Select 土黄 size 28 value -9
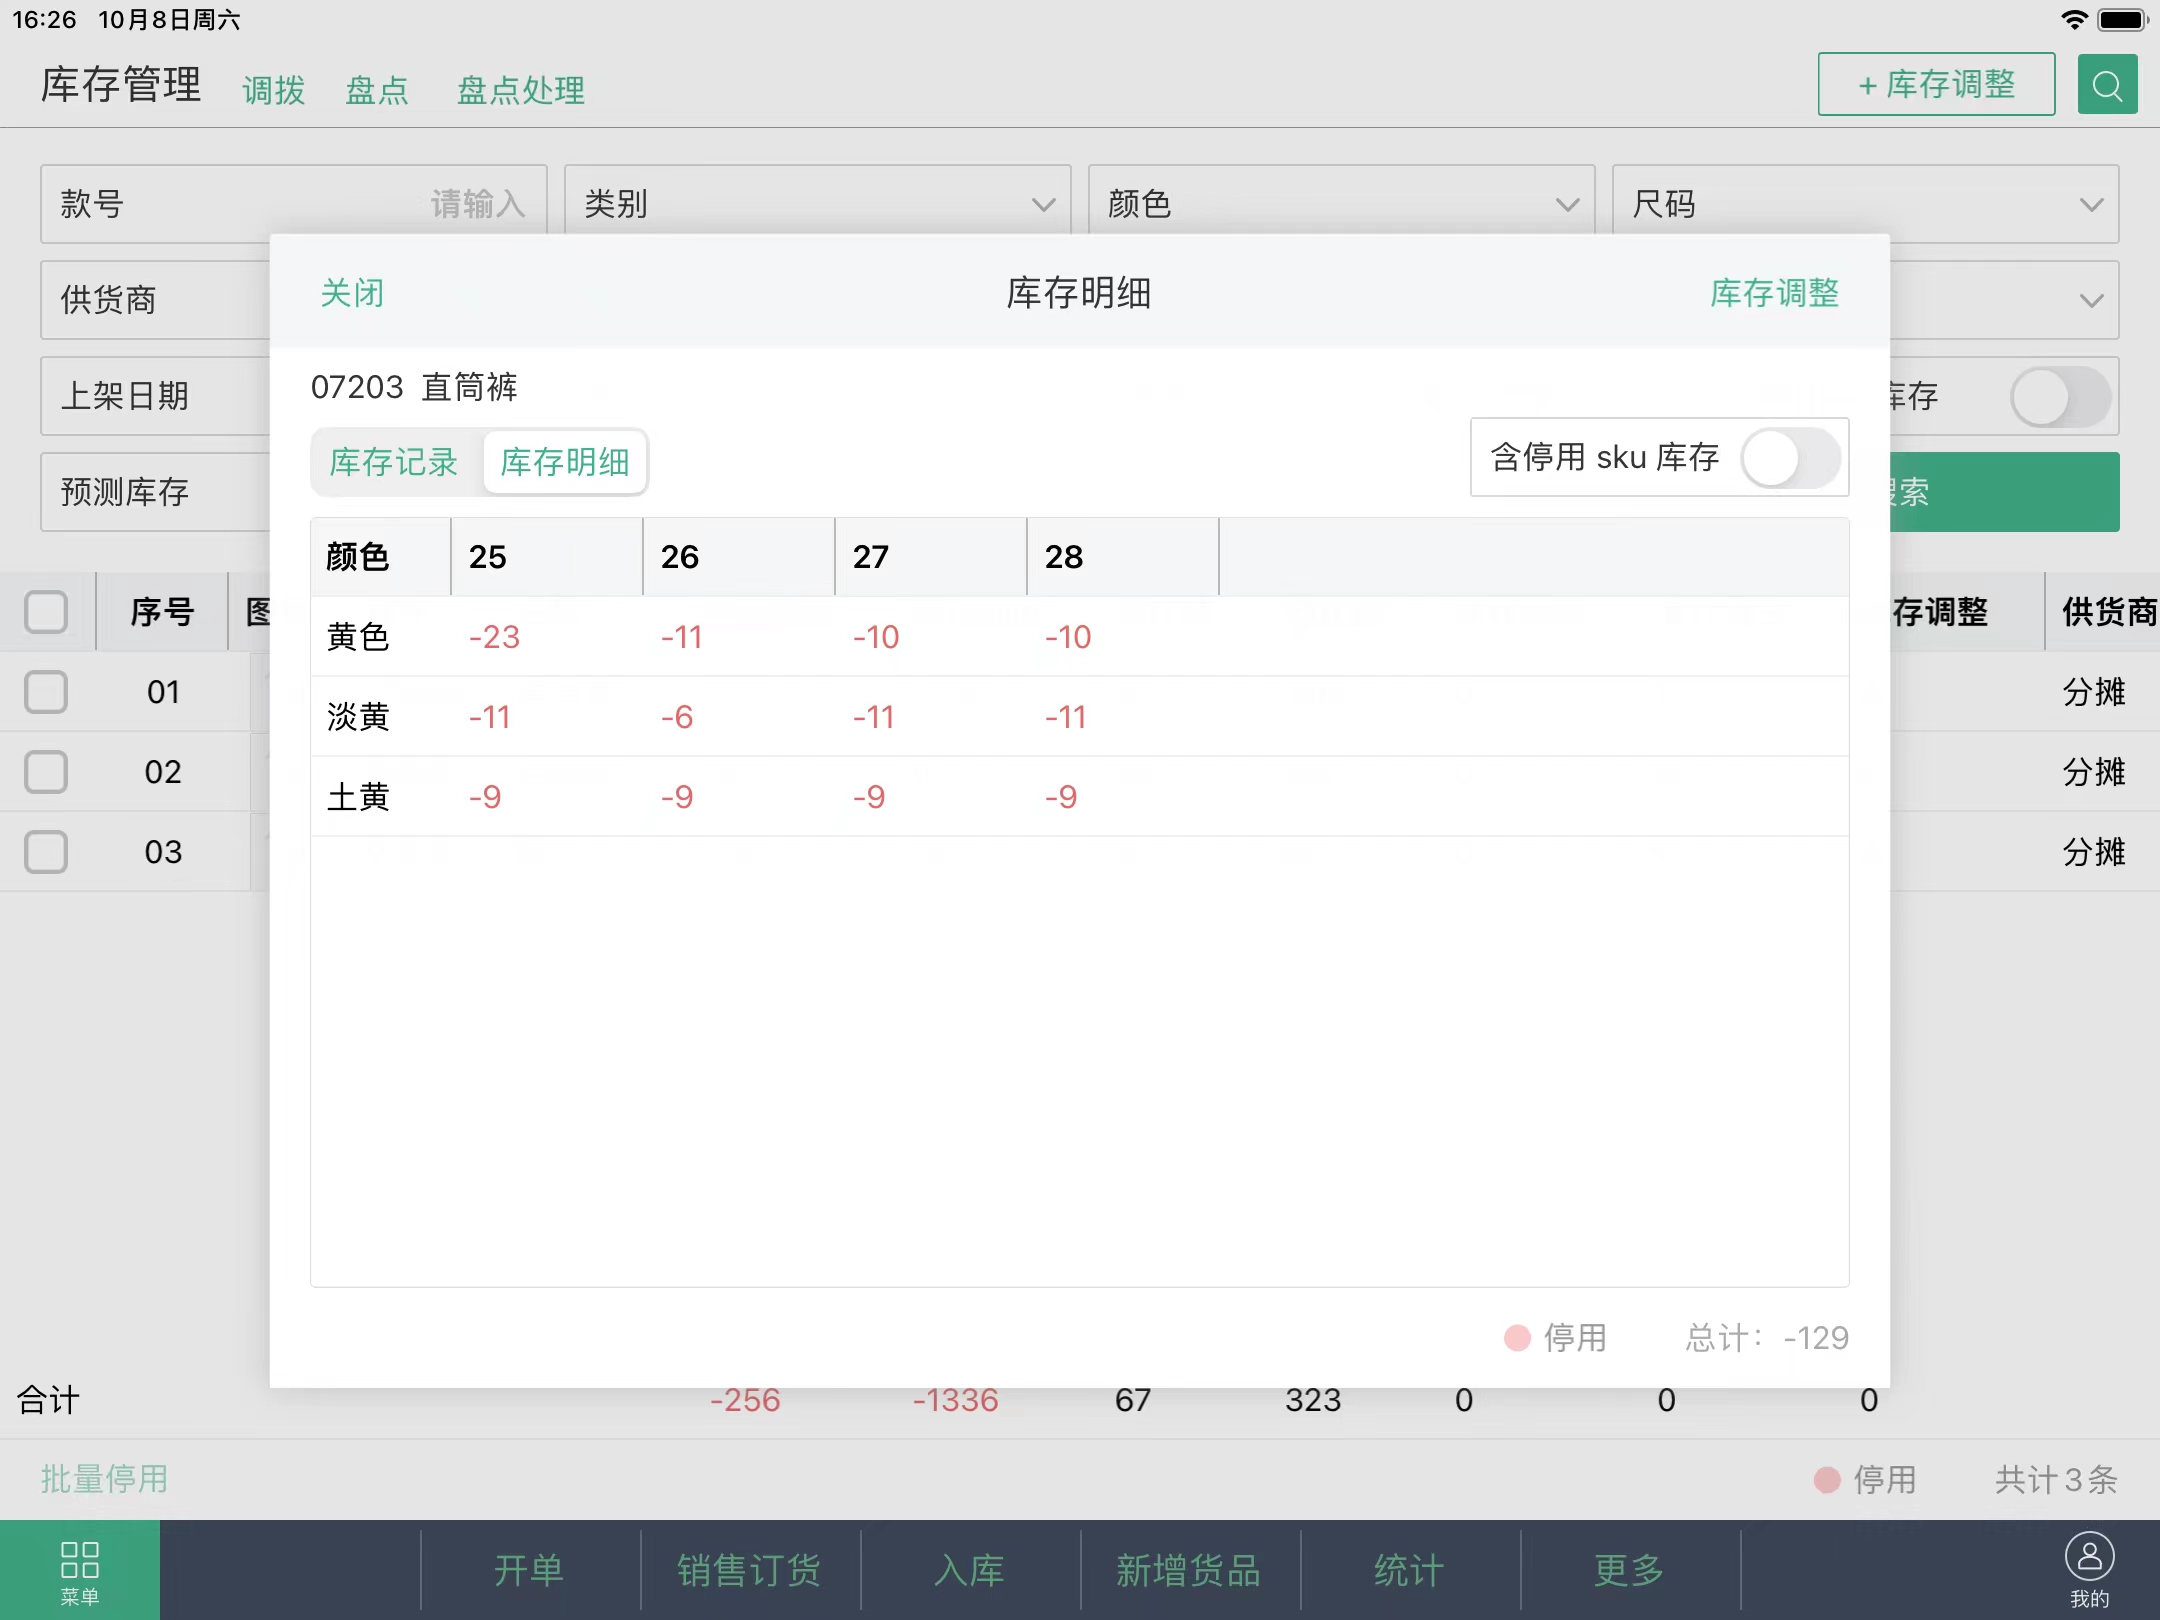Viewport: 2160px width, 1620px height. (1061, 797)
